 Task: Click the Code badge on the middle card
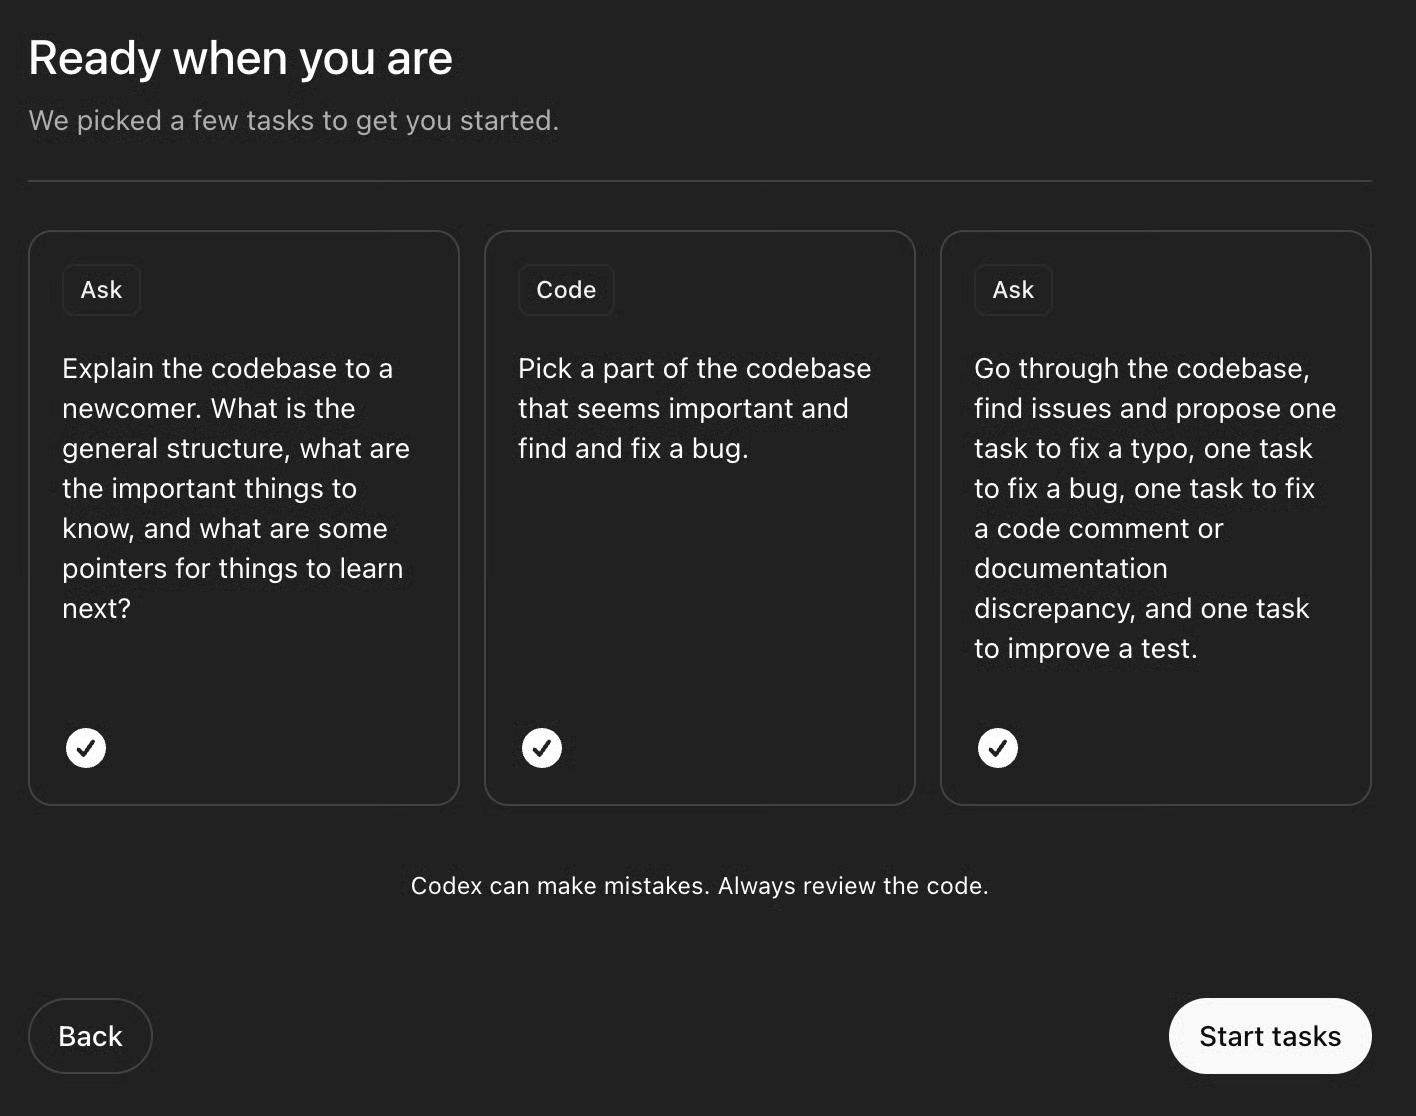[566, 289]
